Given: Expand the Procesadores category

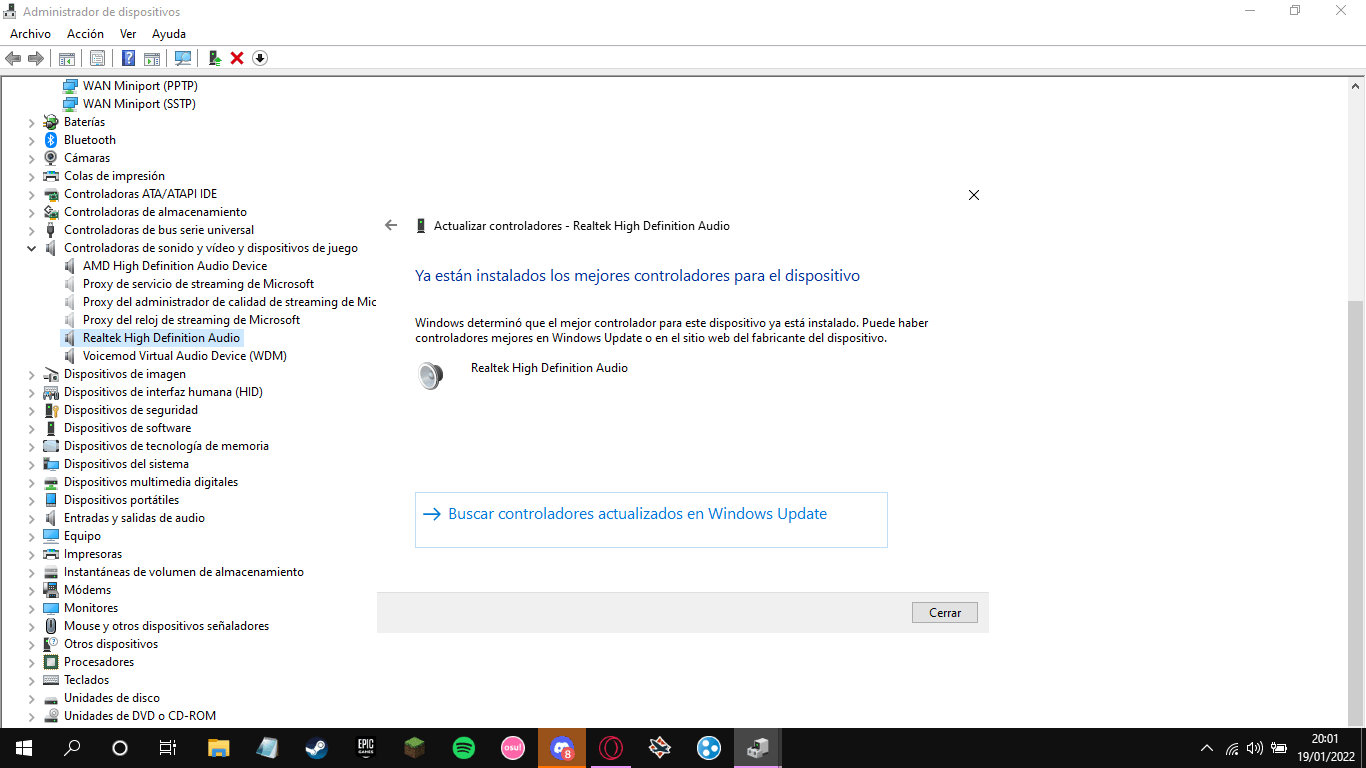Looking at the screenshot, I should click(31, 662).
